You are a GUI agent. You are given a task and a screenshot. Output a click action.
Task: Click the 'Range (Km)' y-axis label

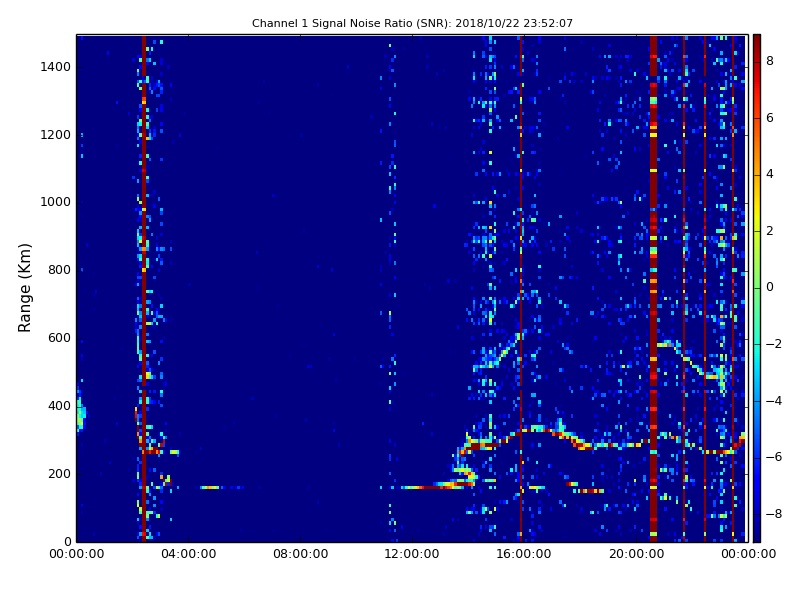tap(24, 288)
